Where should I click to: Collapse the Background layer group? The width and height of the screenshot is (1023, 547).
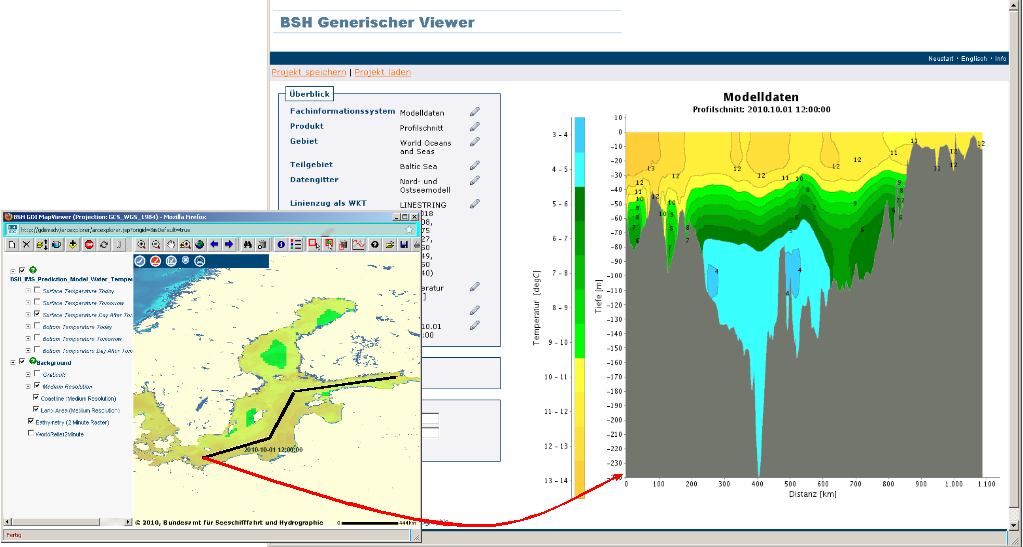pos(12,362)
